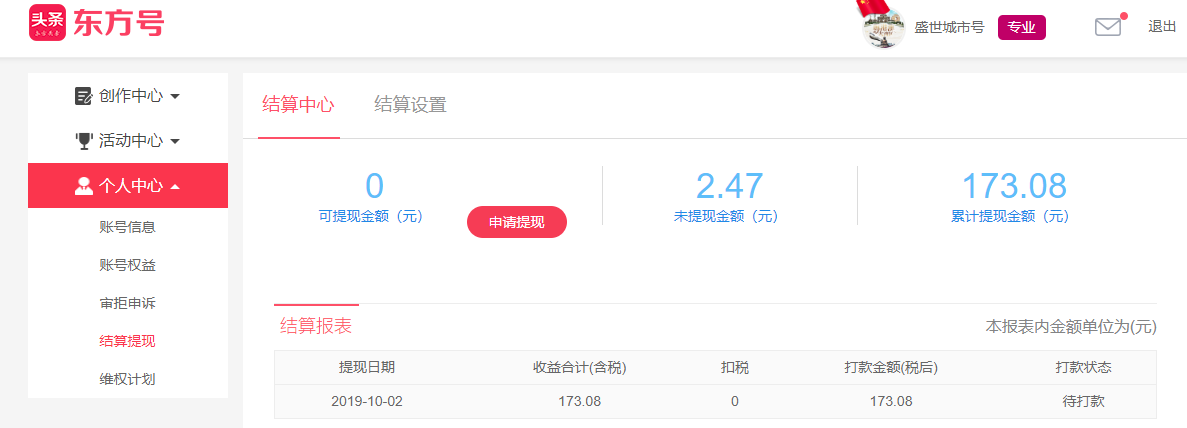
Task: Click the 个人中心 person icon
Action: (83, 186)
